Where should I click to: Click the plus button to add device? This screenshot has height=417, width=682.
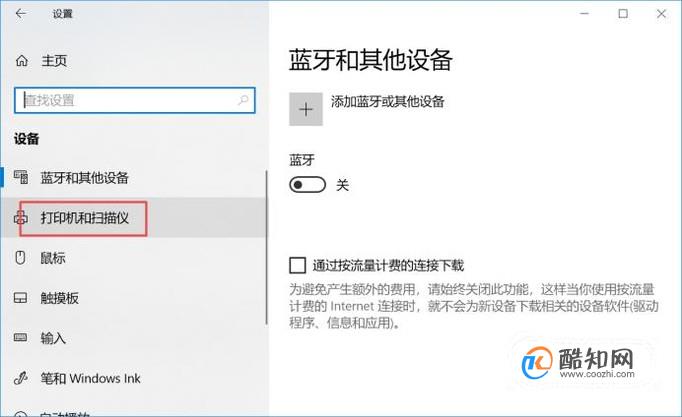(306, 109)
